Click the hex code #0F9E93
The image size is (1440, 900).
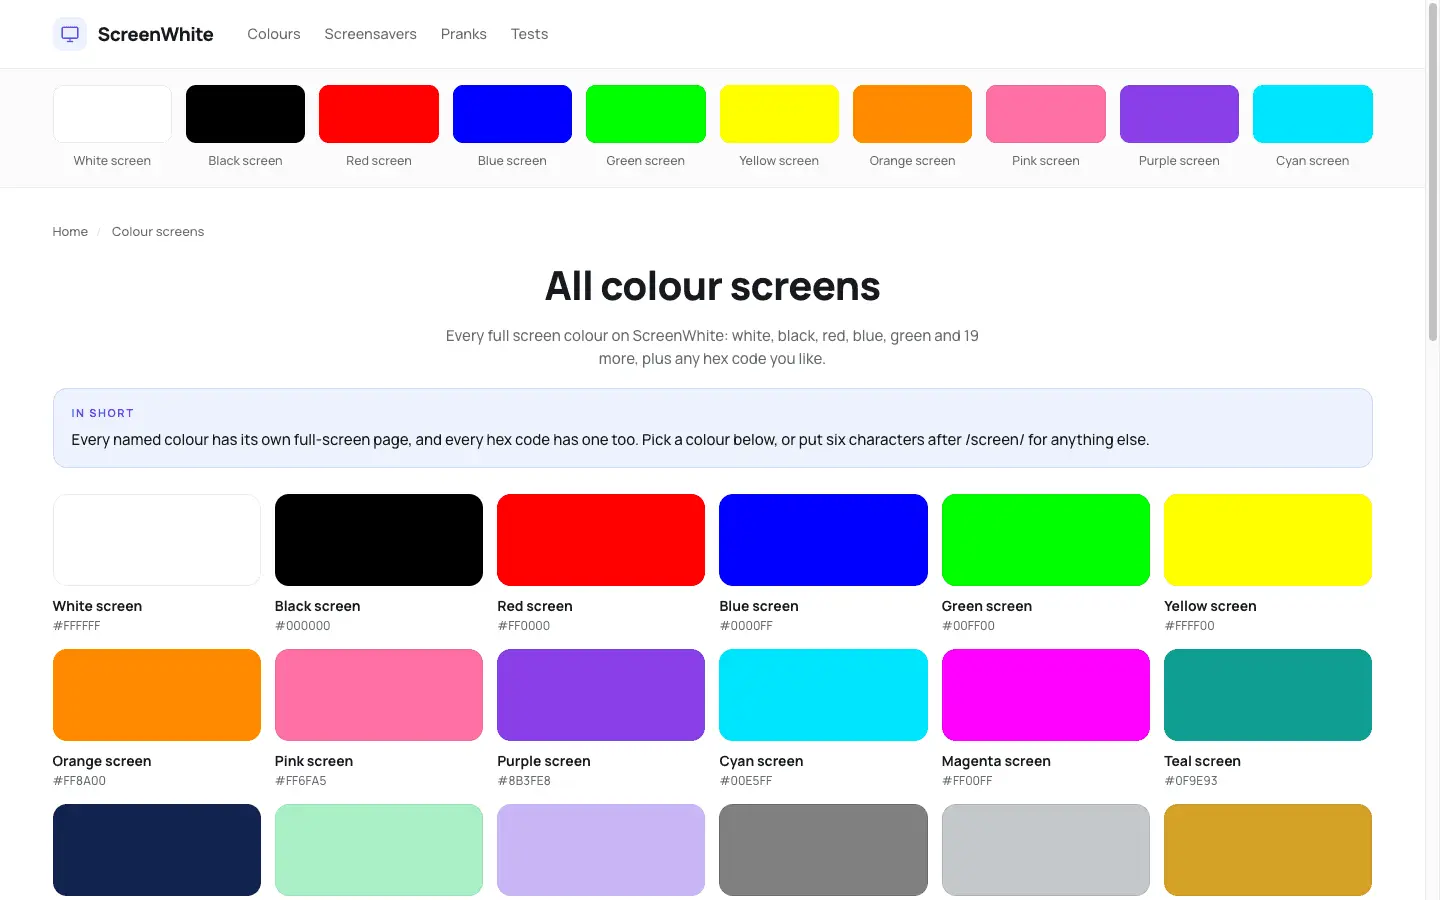pyautogui.click(x=1191, y=781)
